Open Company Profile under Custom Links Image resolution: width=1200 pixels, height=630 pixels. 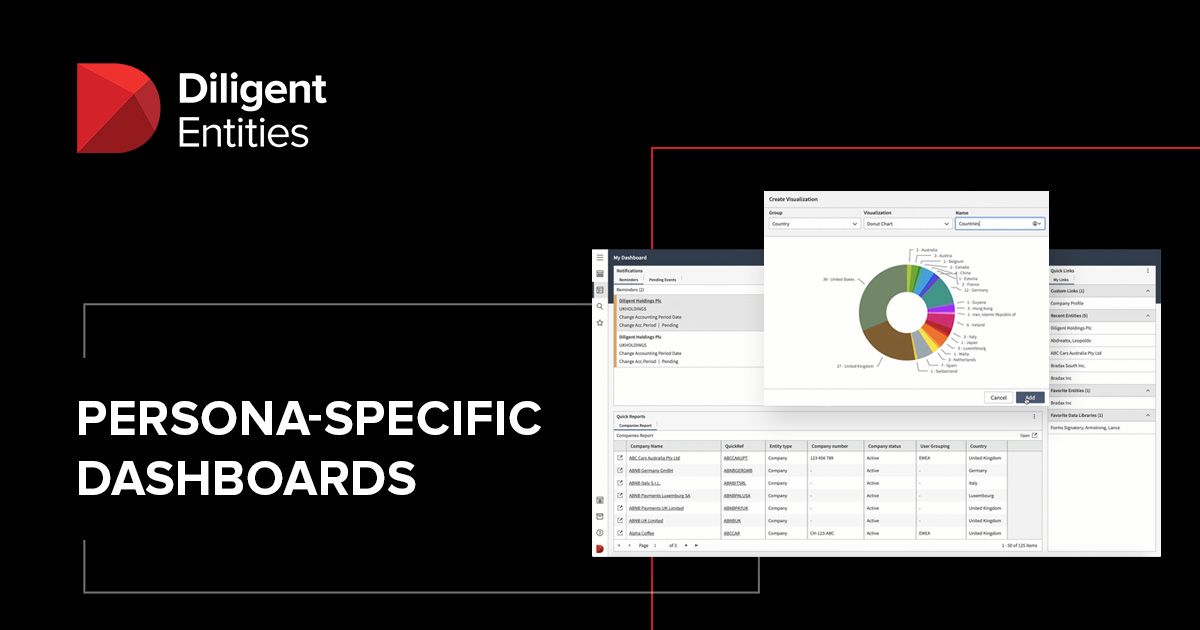click(1067, 302)
